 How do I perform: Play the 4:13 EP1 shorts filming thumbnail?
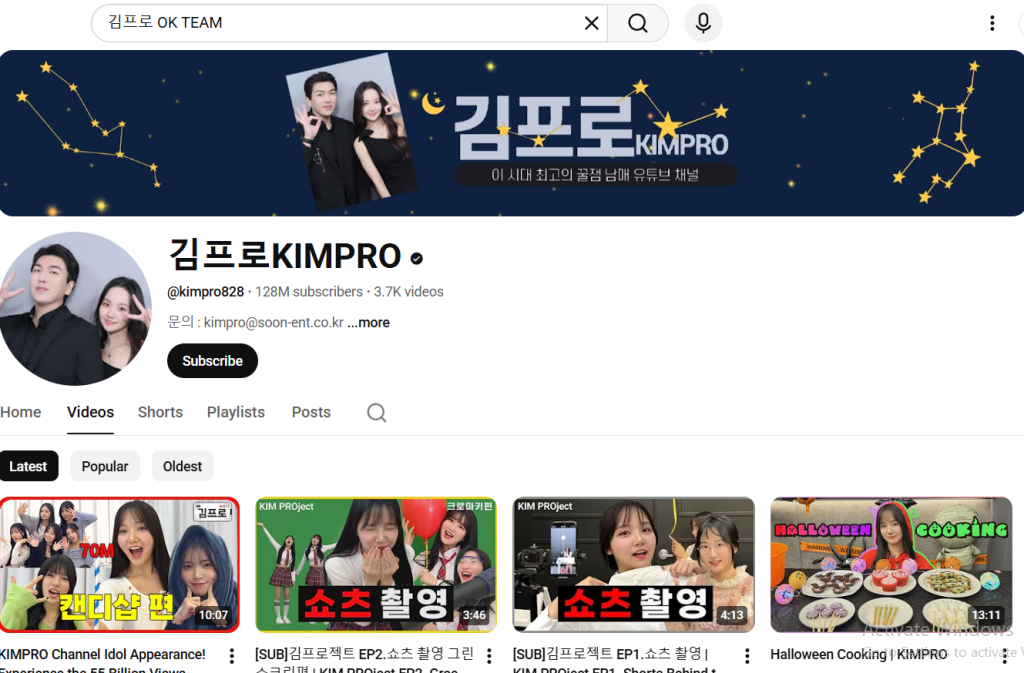(x=633, y=565)
